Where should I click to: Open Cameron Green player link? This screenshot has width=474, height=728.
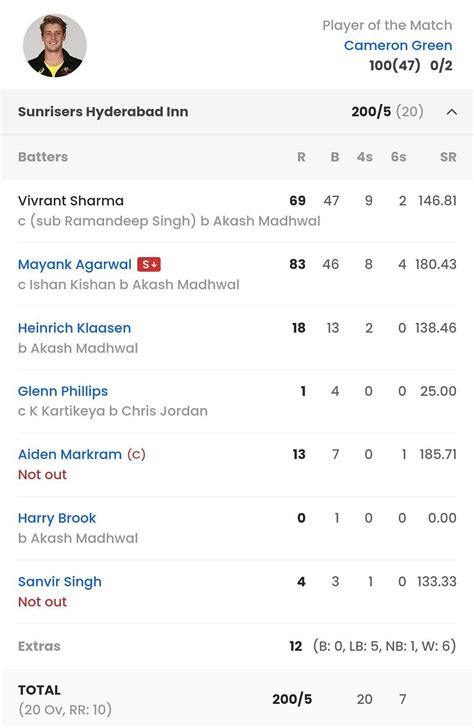pos(398,46)
